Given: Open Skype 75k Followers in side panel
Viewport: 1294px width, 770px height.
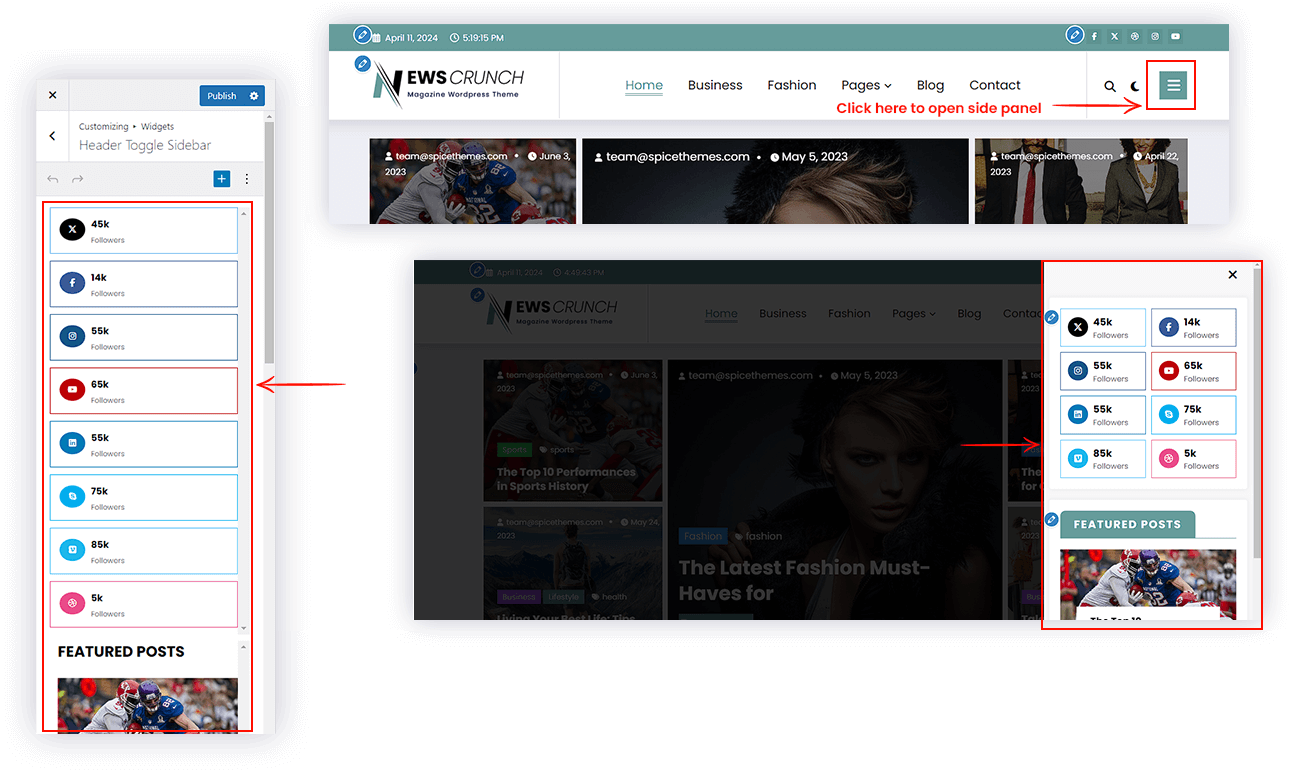Looking at the screenshot, I should click(x=1194, y=415).
